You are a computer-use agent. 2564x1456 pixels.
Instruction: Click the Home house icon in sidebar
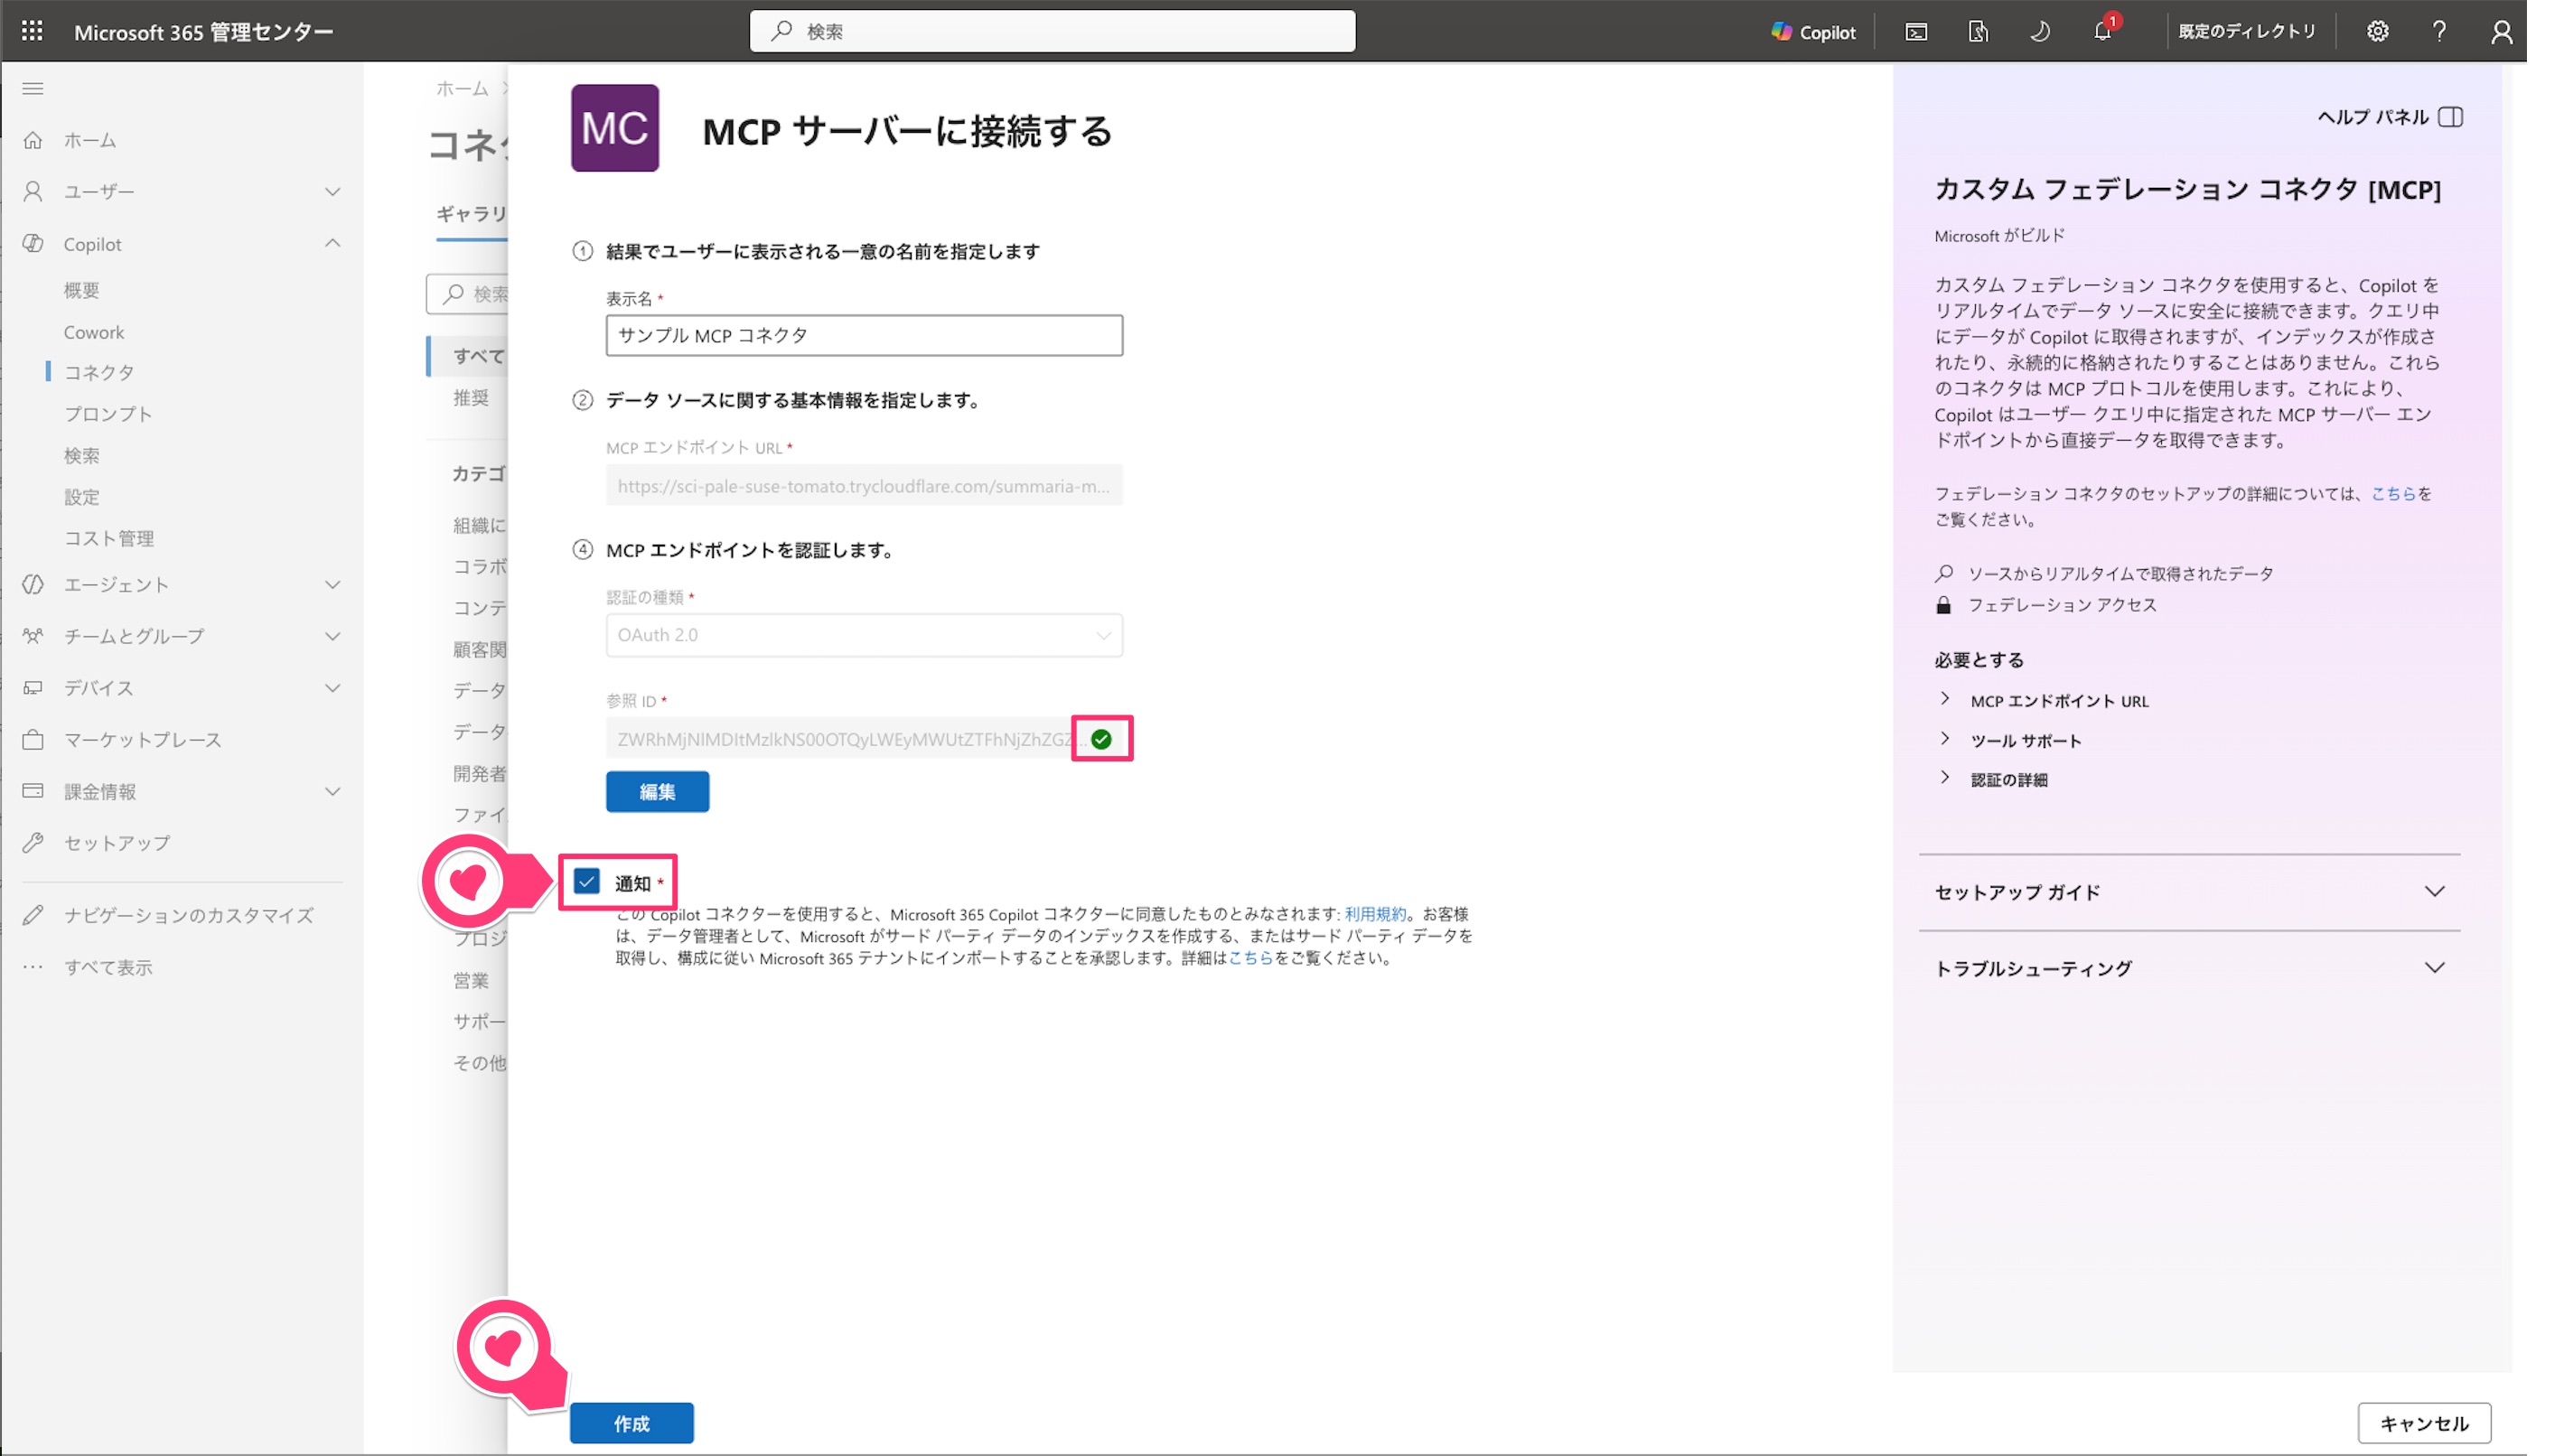[33, 140]
